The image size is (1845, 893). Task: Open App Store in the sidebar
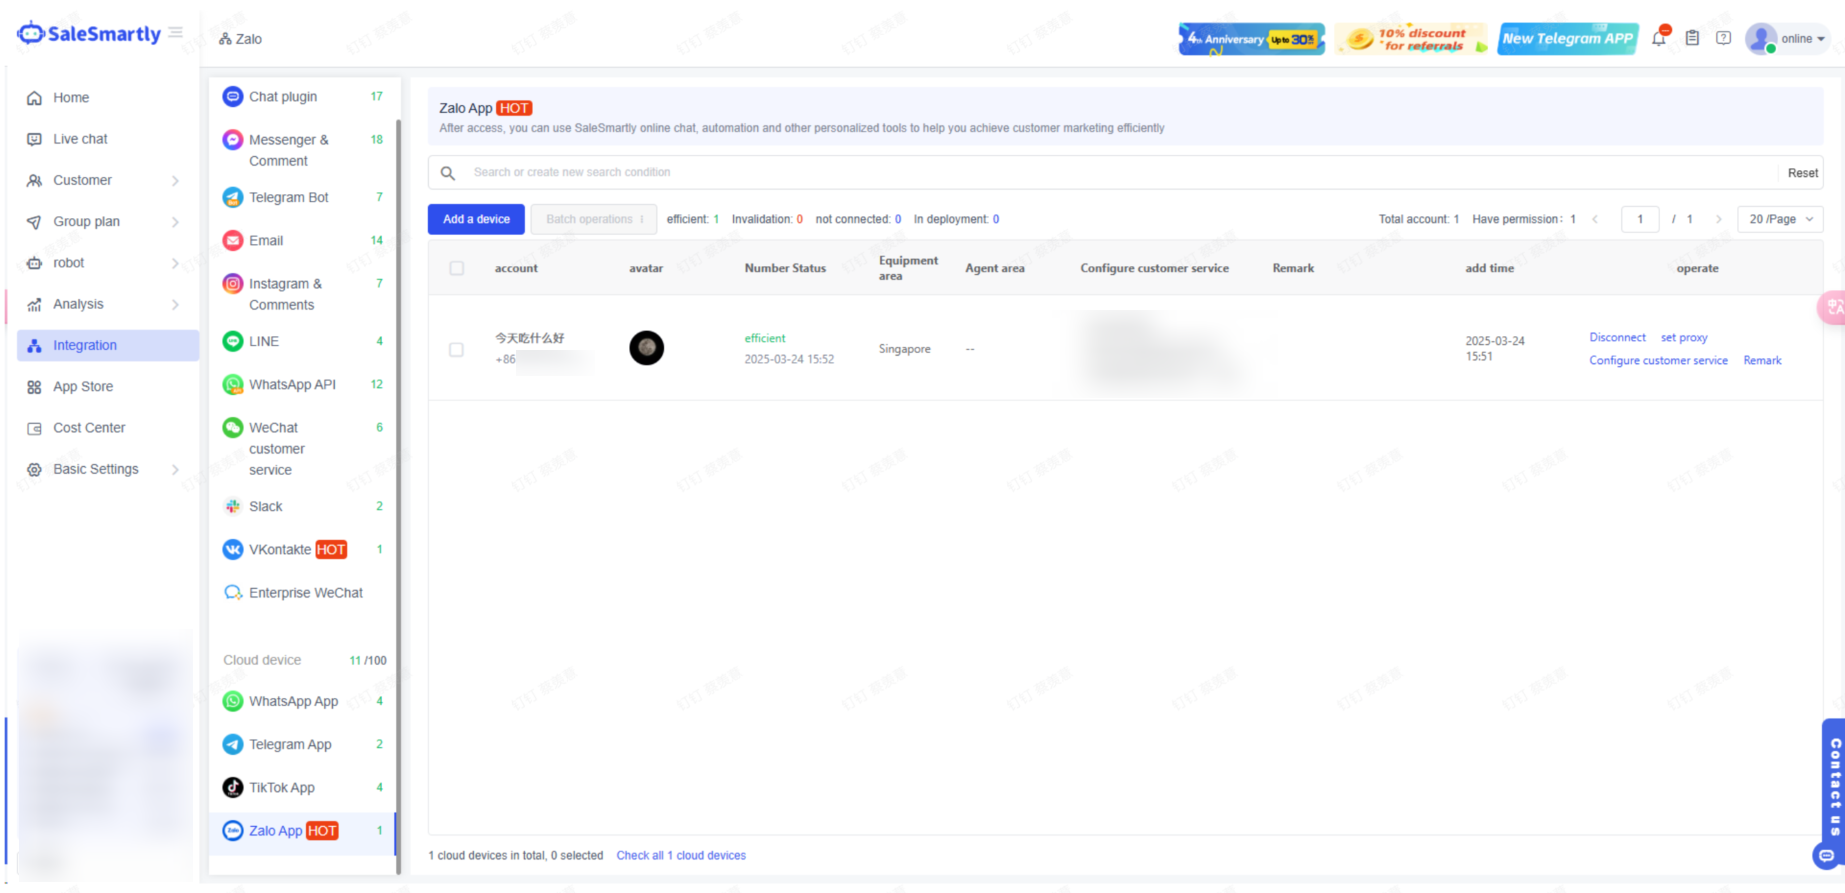coord(83,387)
